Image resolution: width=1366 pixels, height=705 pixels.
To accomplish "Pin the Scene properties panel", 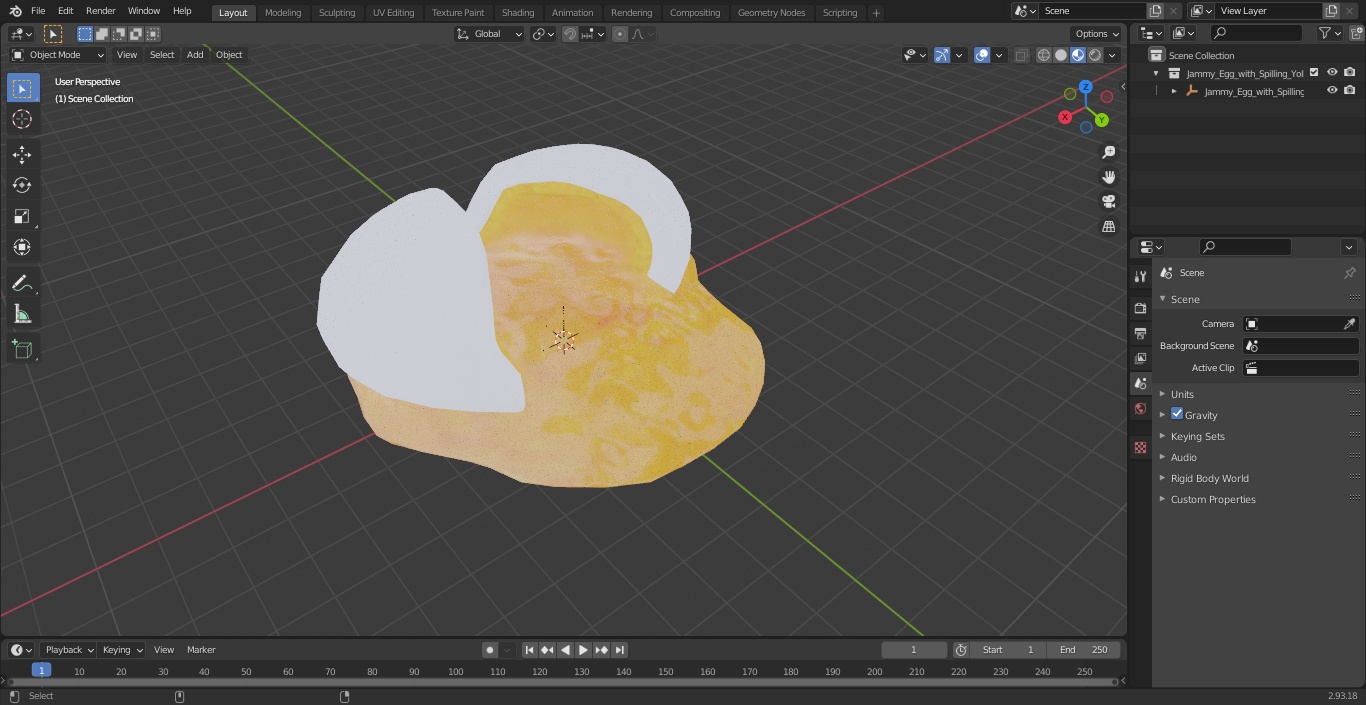I will click(x=1349, y=273).
